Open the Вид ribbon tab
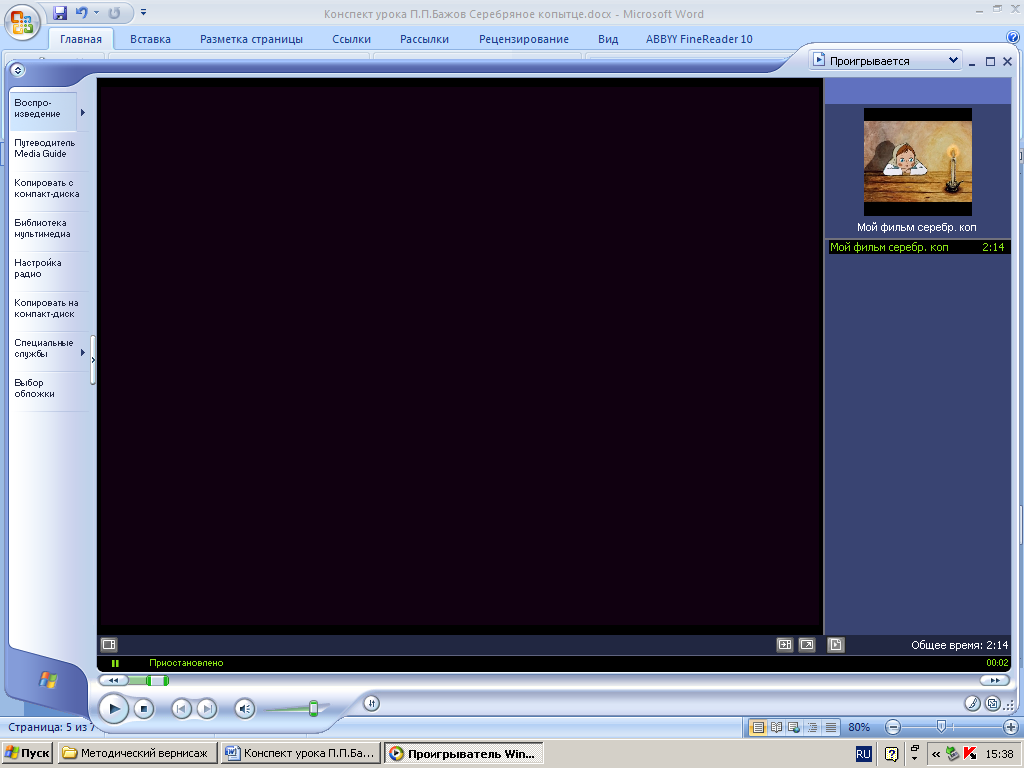1024x768 pixels. (x=608, y=39)
